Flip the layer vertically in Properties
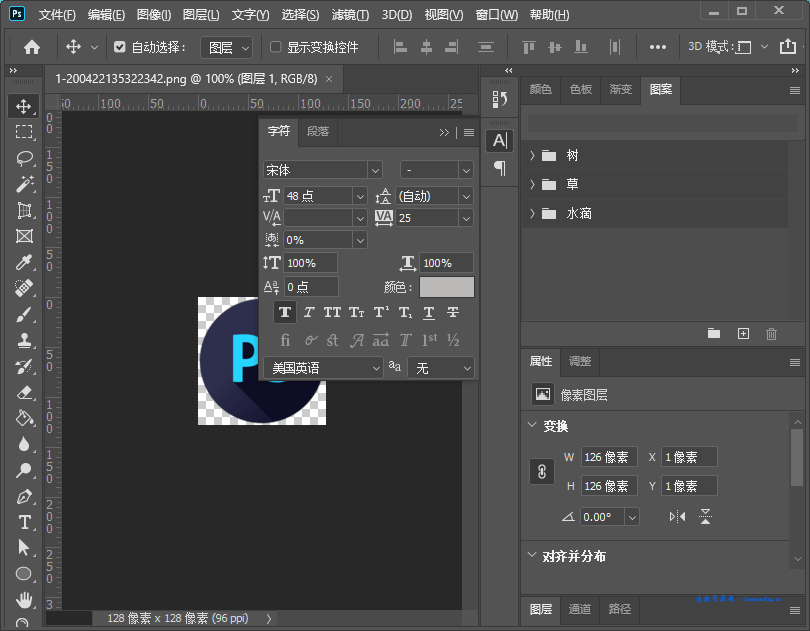The image size is (810, 631). point(705,516)
